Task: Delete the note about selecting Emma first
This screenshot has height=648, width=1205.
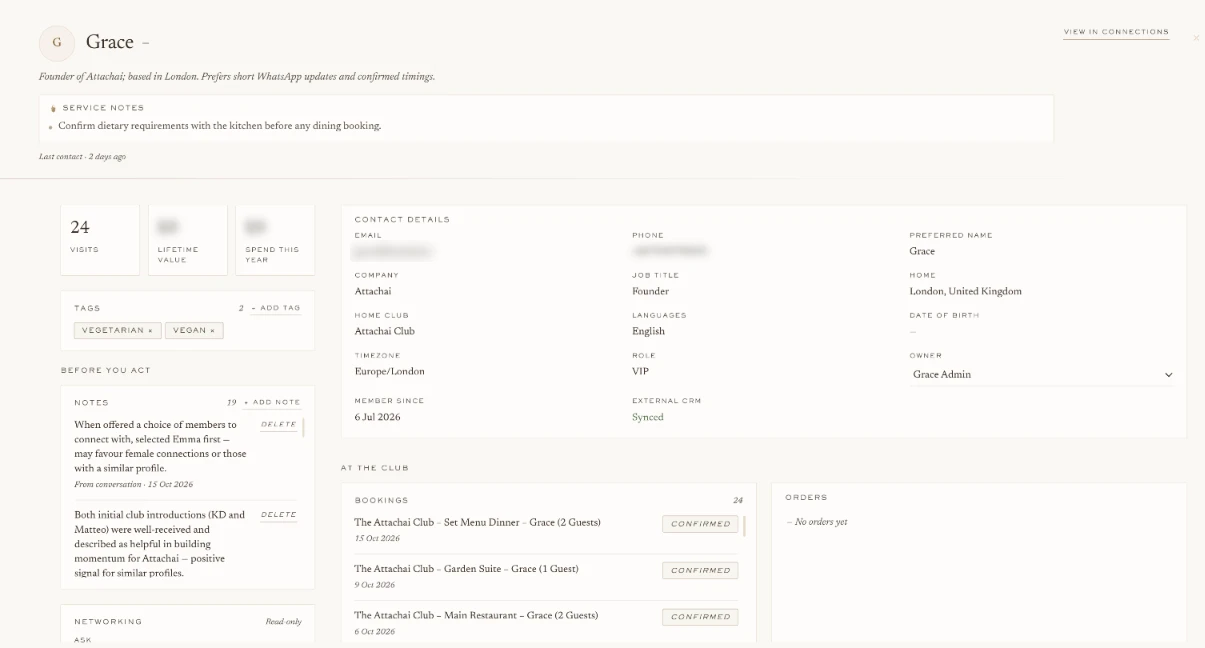Action: tap(279, 425)
